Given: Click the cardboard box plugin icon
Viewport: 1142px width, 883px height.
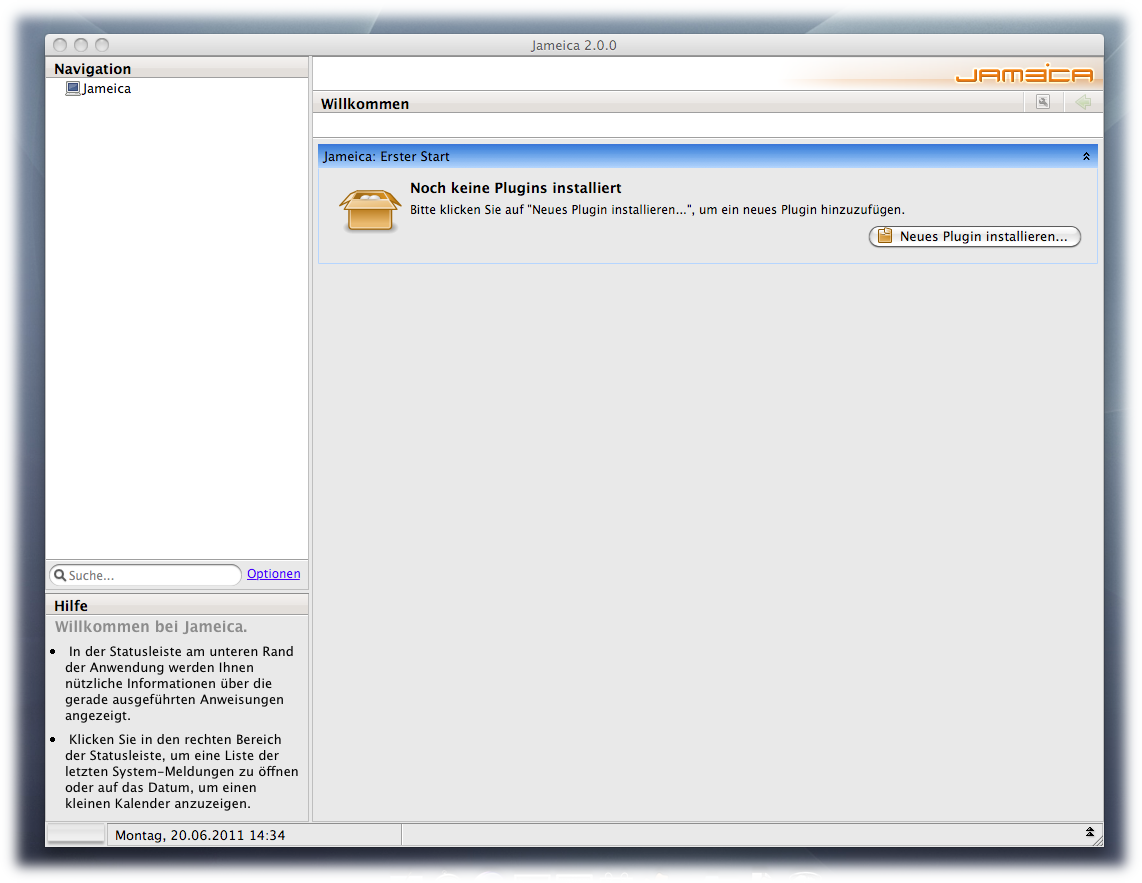Looking at the screenshot, I should [x=370, y=211].
